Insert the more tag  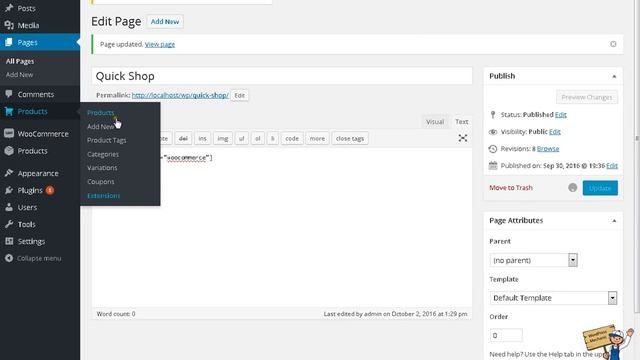pyautogui.click(x=317, y=139)
